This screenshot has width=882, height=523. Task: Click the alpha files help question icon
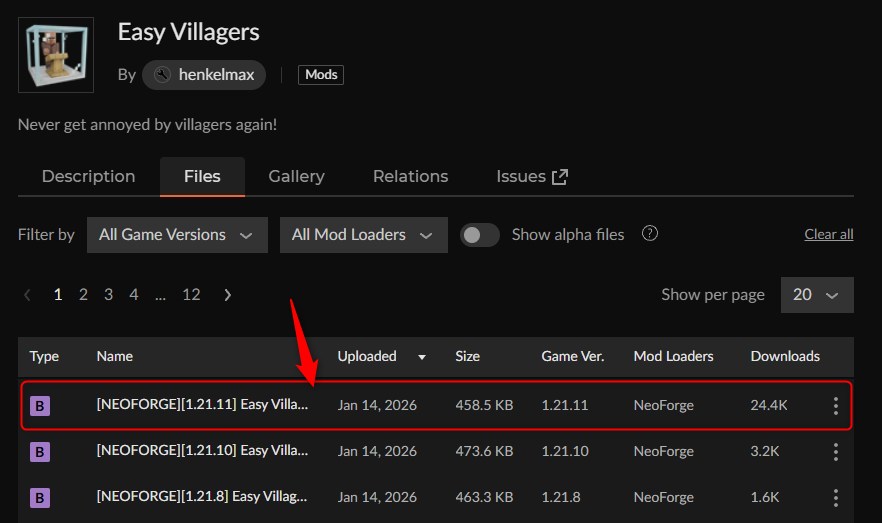[650, 234]
